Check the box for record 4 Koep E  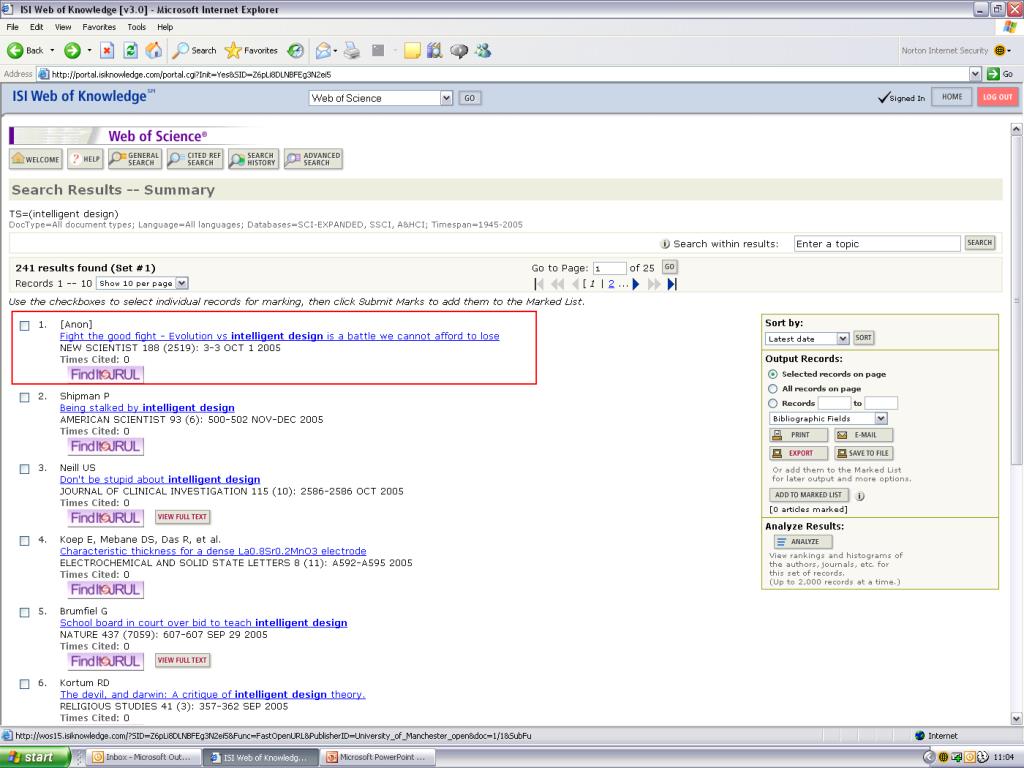25,541
